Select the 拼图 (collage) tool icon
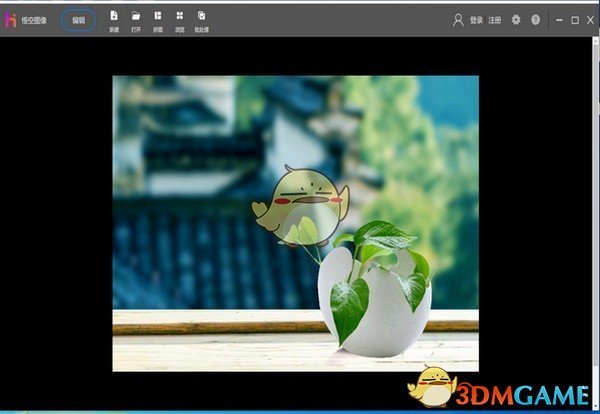 point(158,16)
